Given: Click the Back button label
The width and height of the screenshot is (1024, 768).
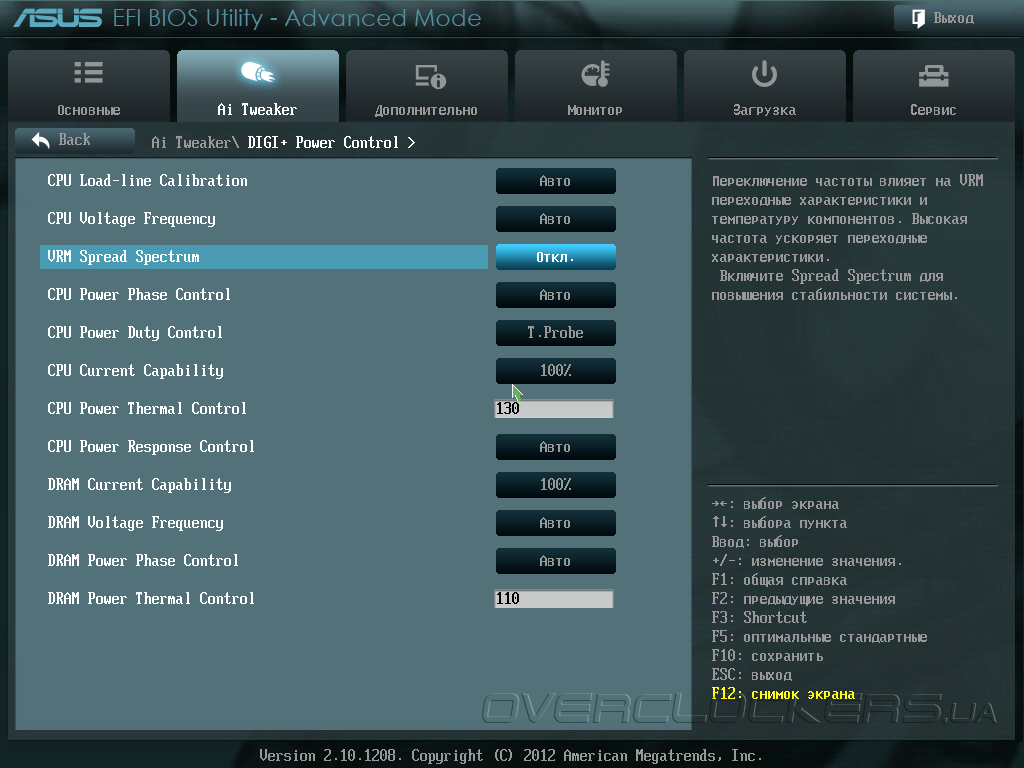Looking at the screenshot, I should tap(74, 140).
